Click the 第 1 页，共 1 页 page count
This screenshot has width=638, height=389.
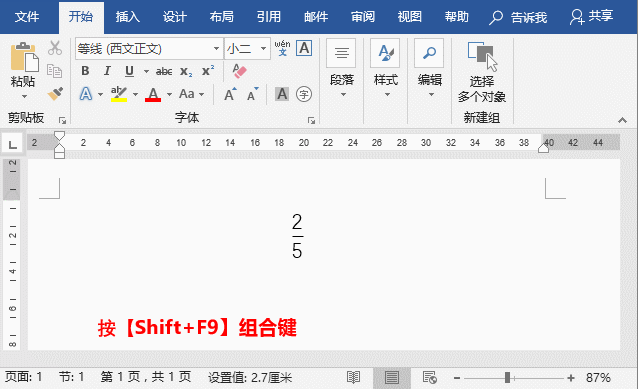point(146,377)
